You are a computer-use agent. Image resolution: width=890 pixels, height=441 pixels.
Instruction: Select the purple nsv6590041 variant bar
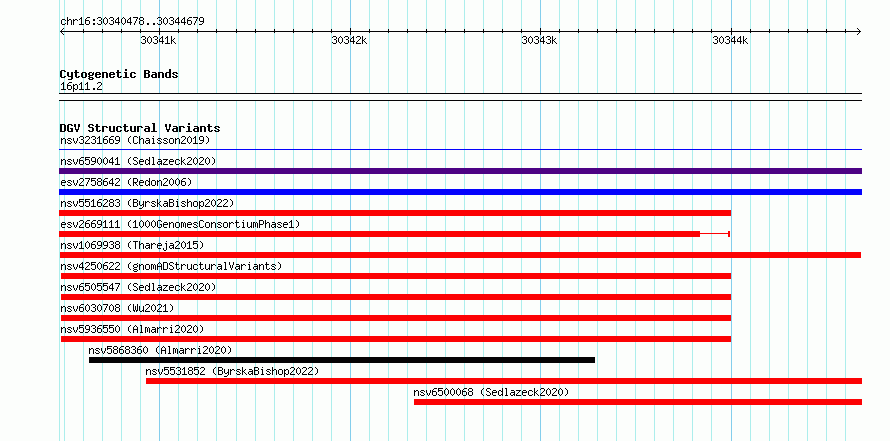point(461,171)
